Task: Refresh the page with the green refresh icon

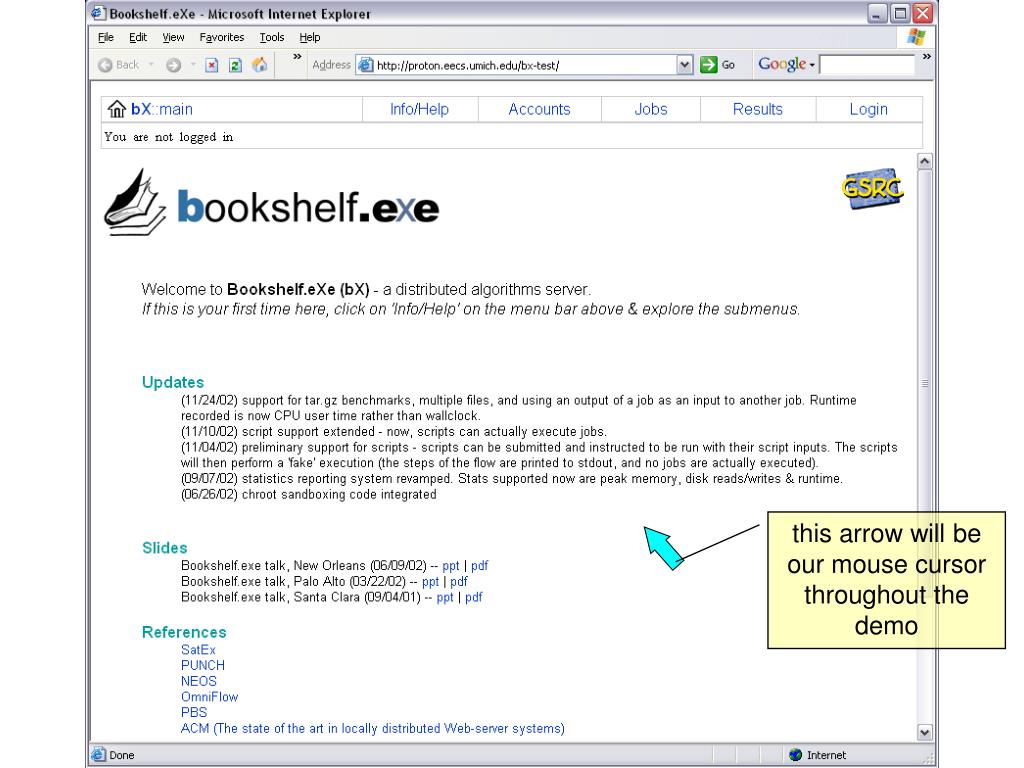Action: 235,65
